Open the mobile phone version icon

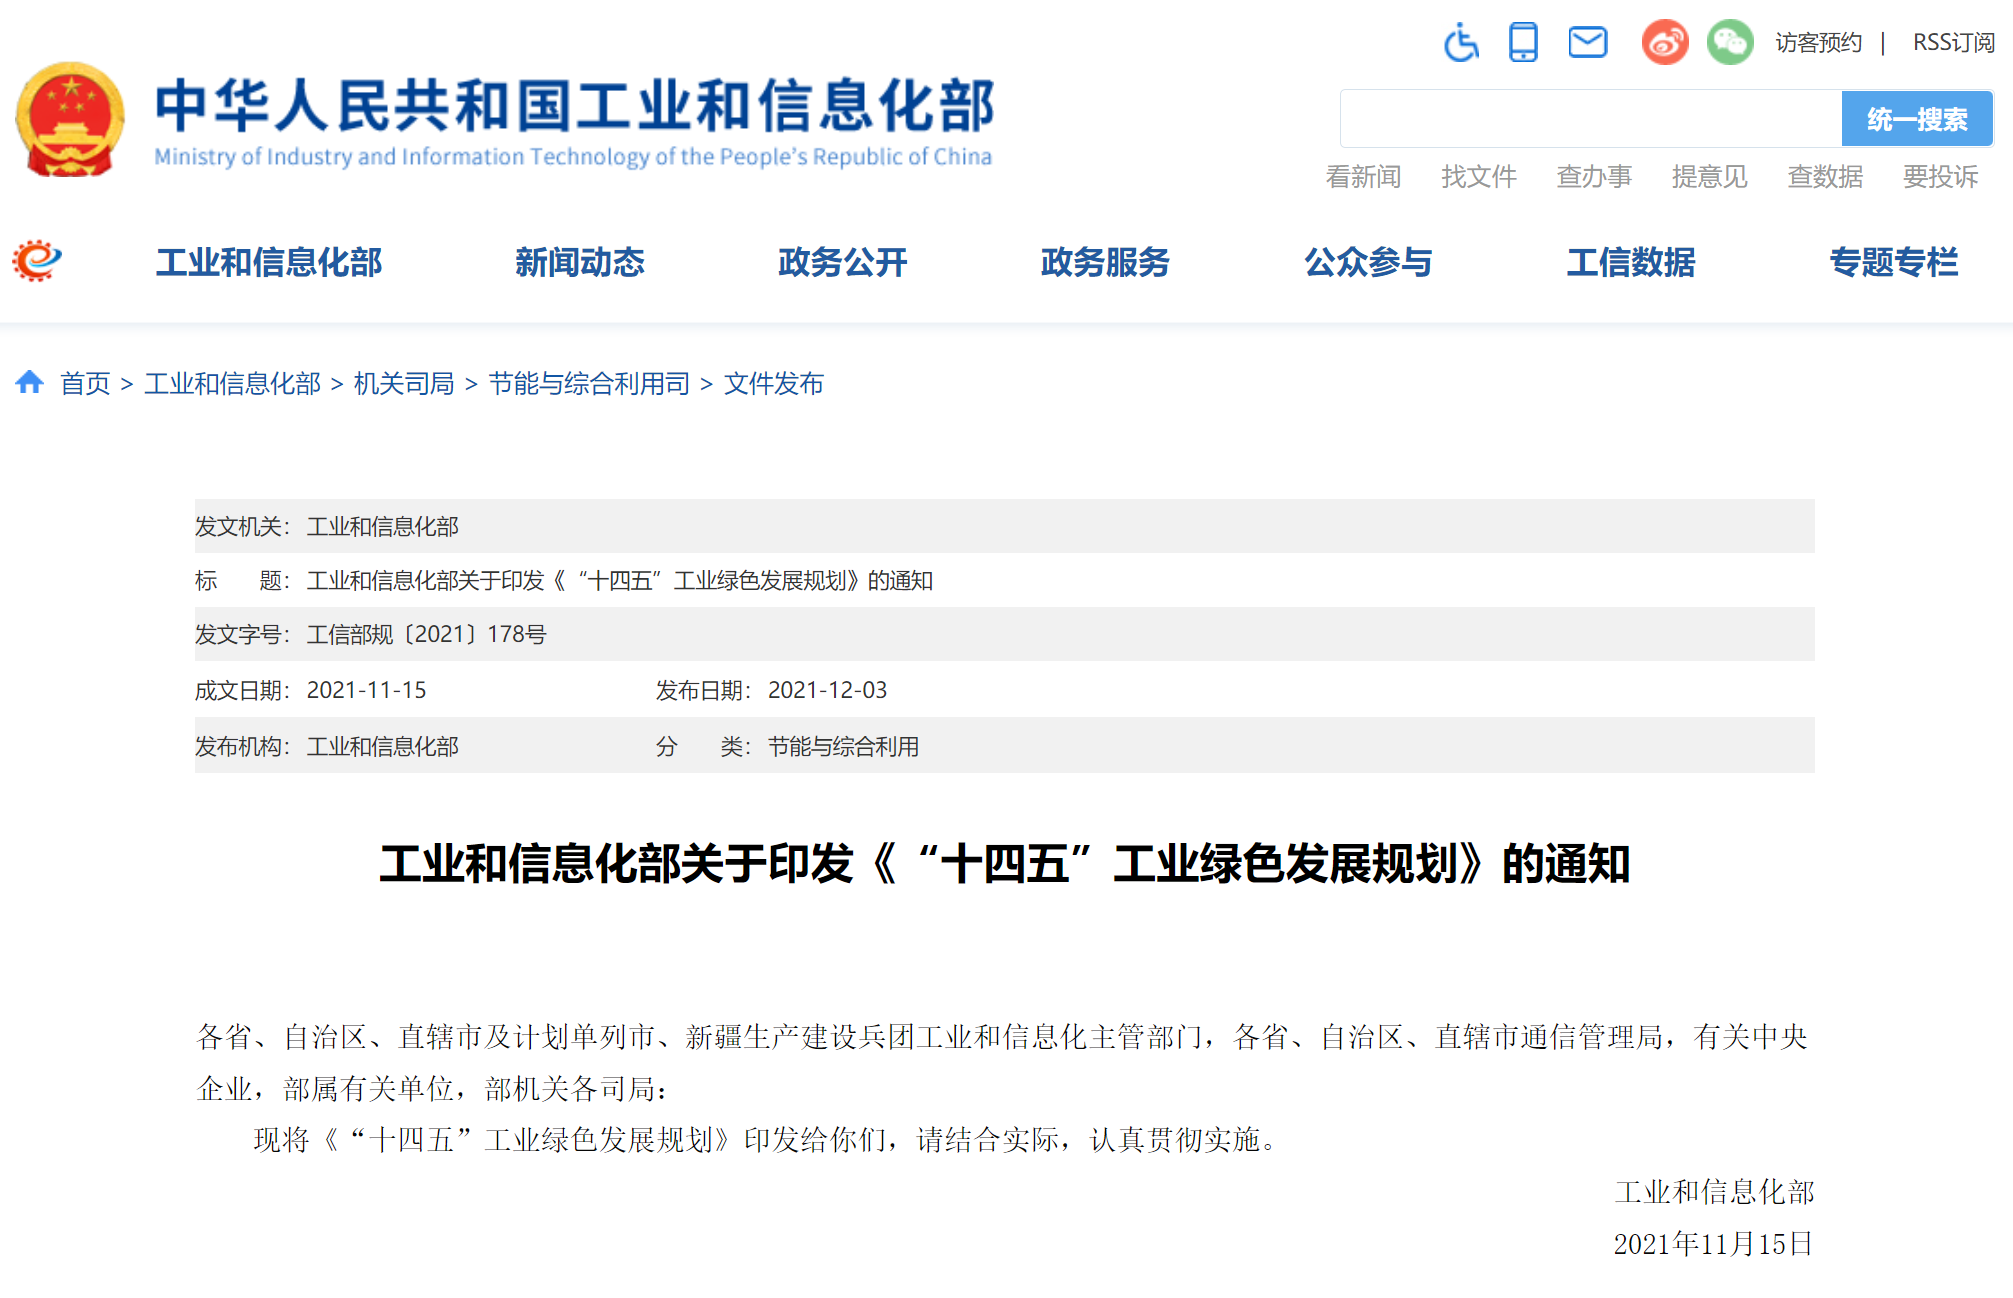[1523, 43]
